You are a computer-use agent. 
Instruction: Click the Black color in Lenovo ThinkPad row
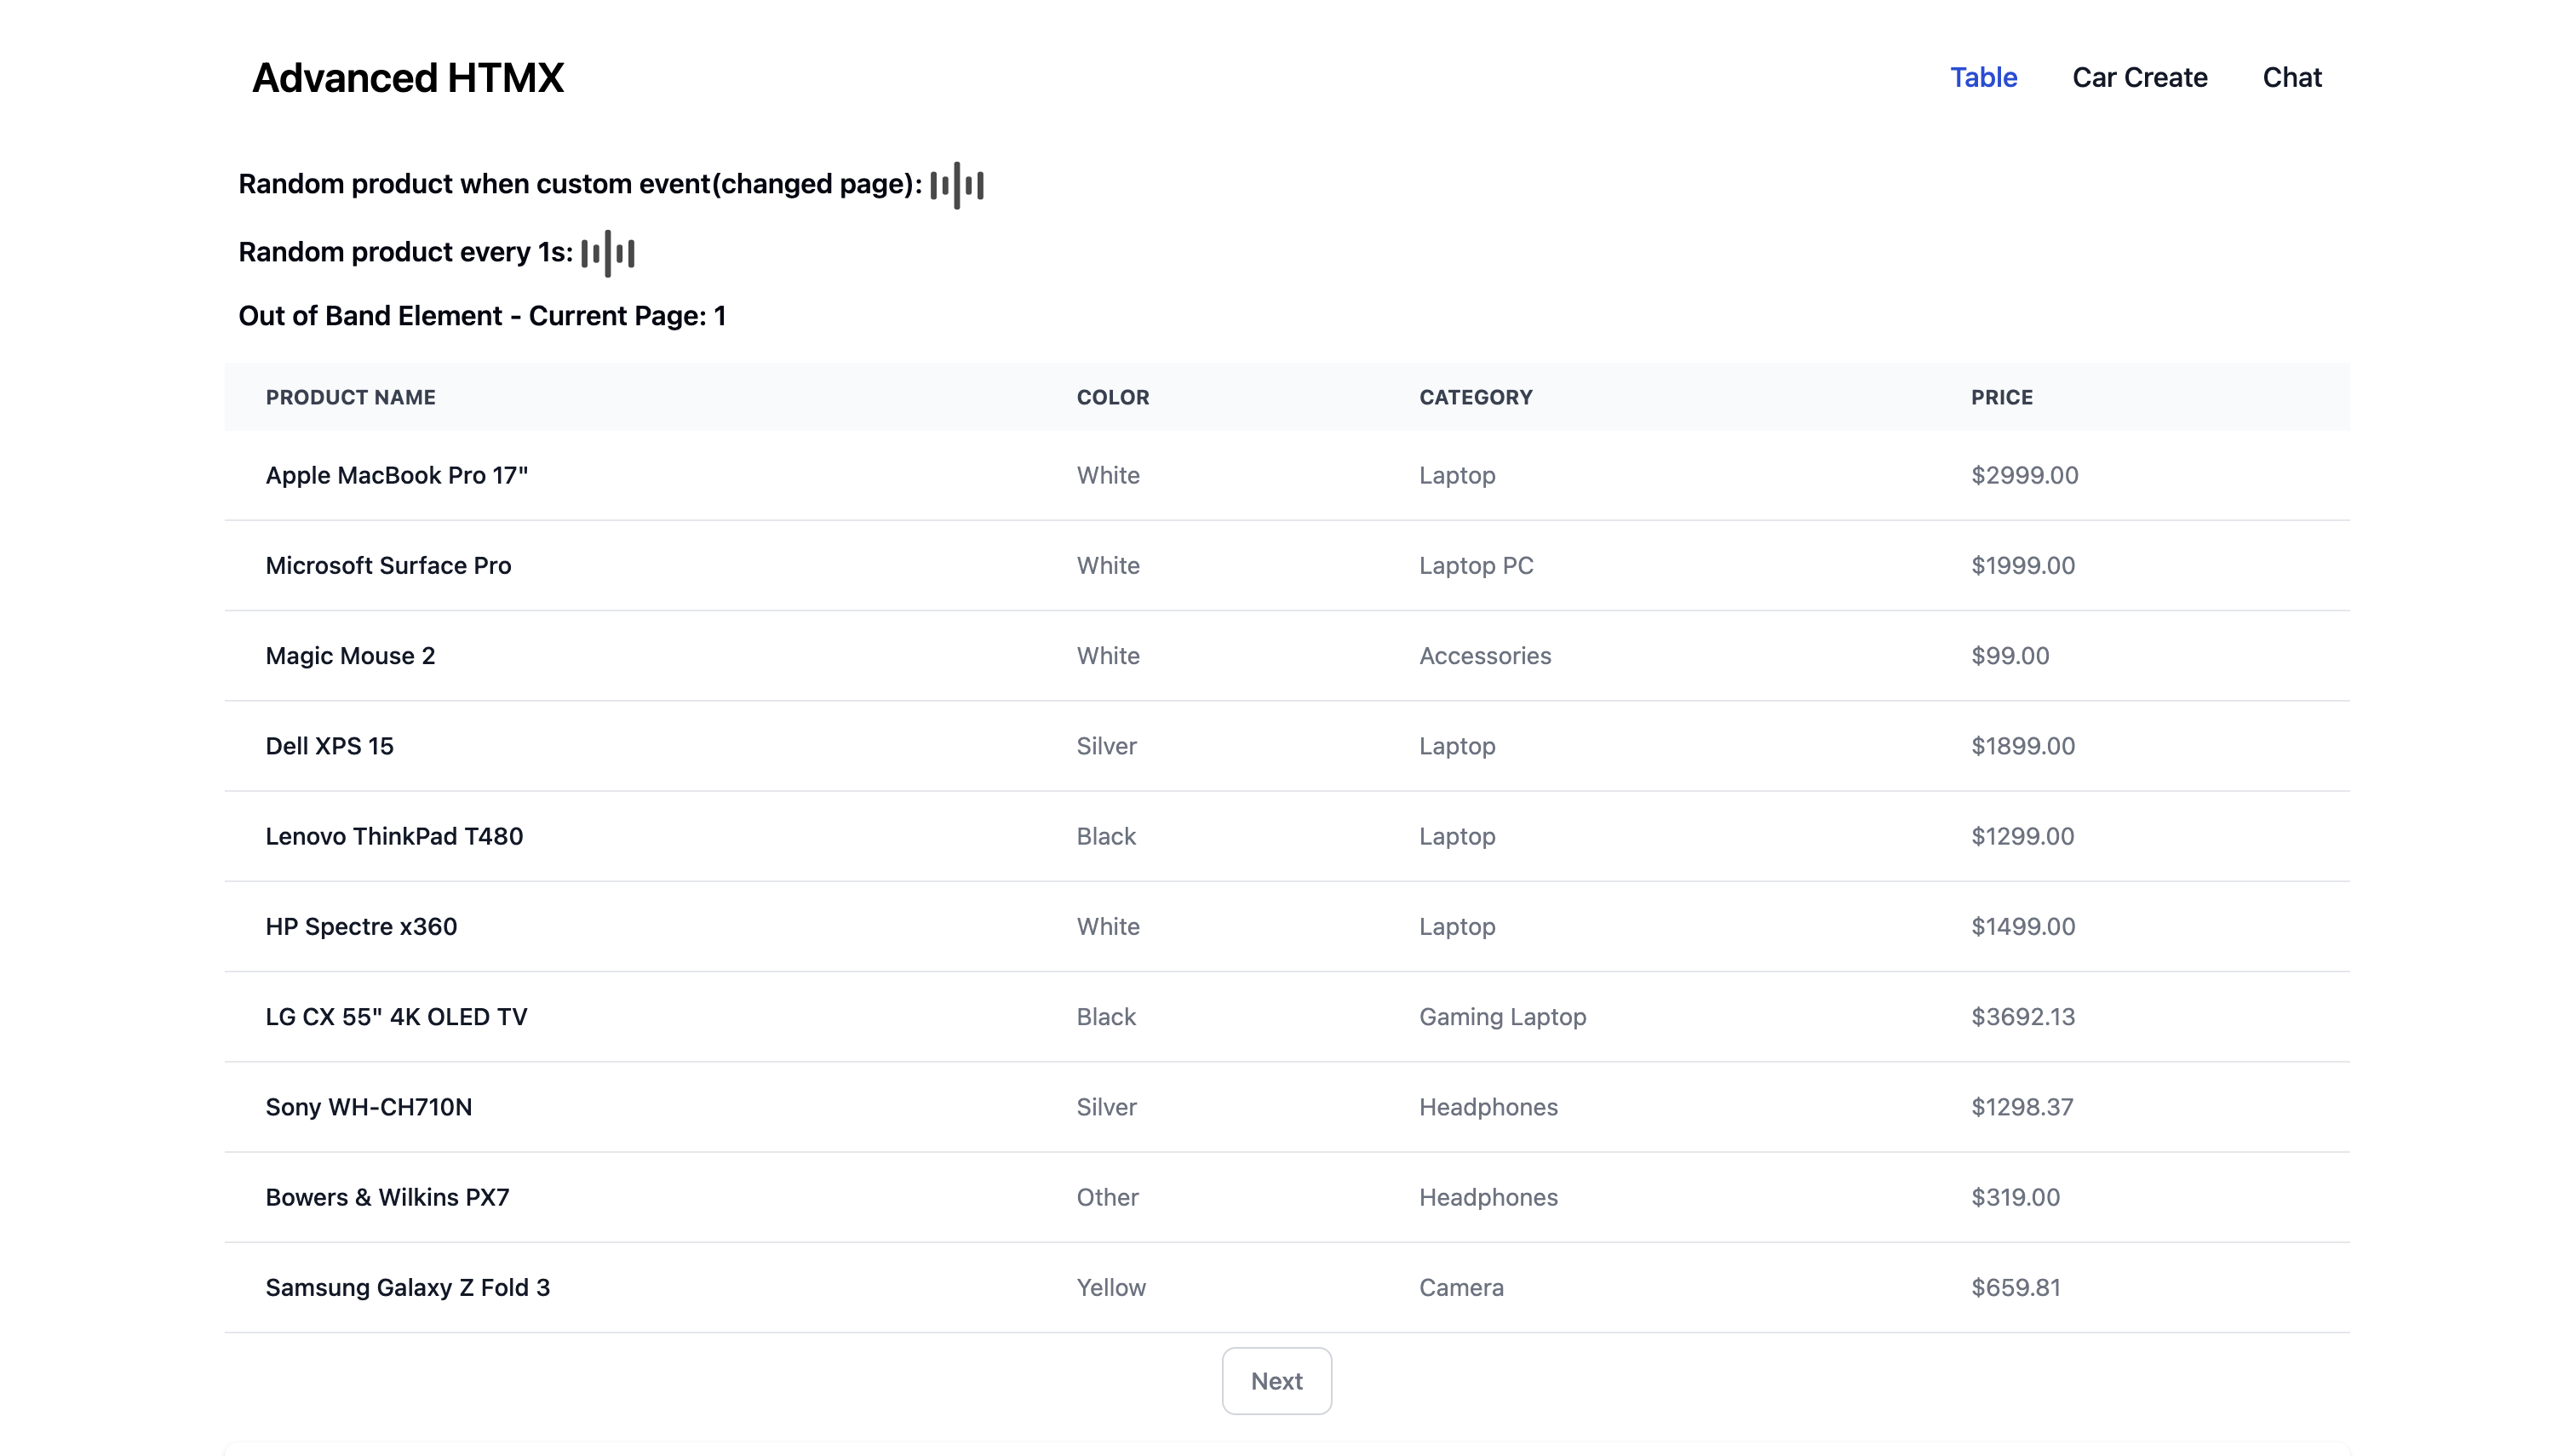[1106, 836]
